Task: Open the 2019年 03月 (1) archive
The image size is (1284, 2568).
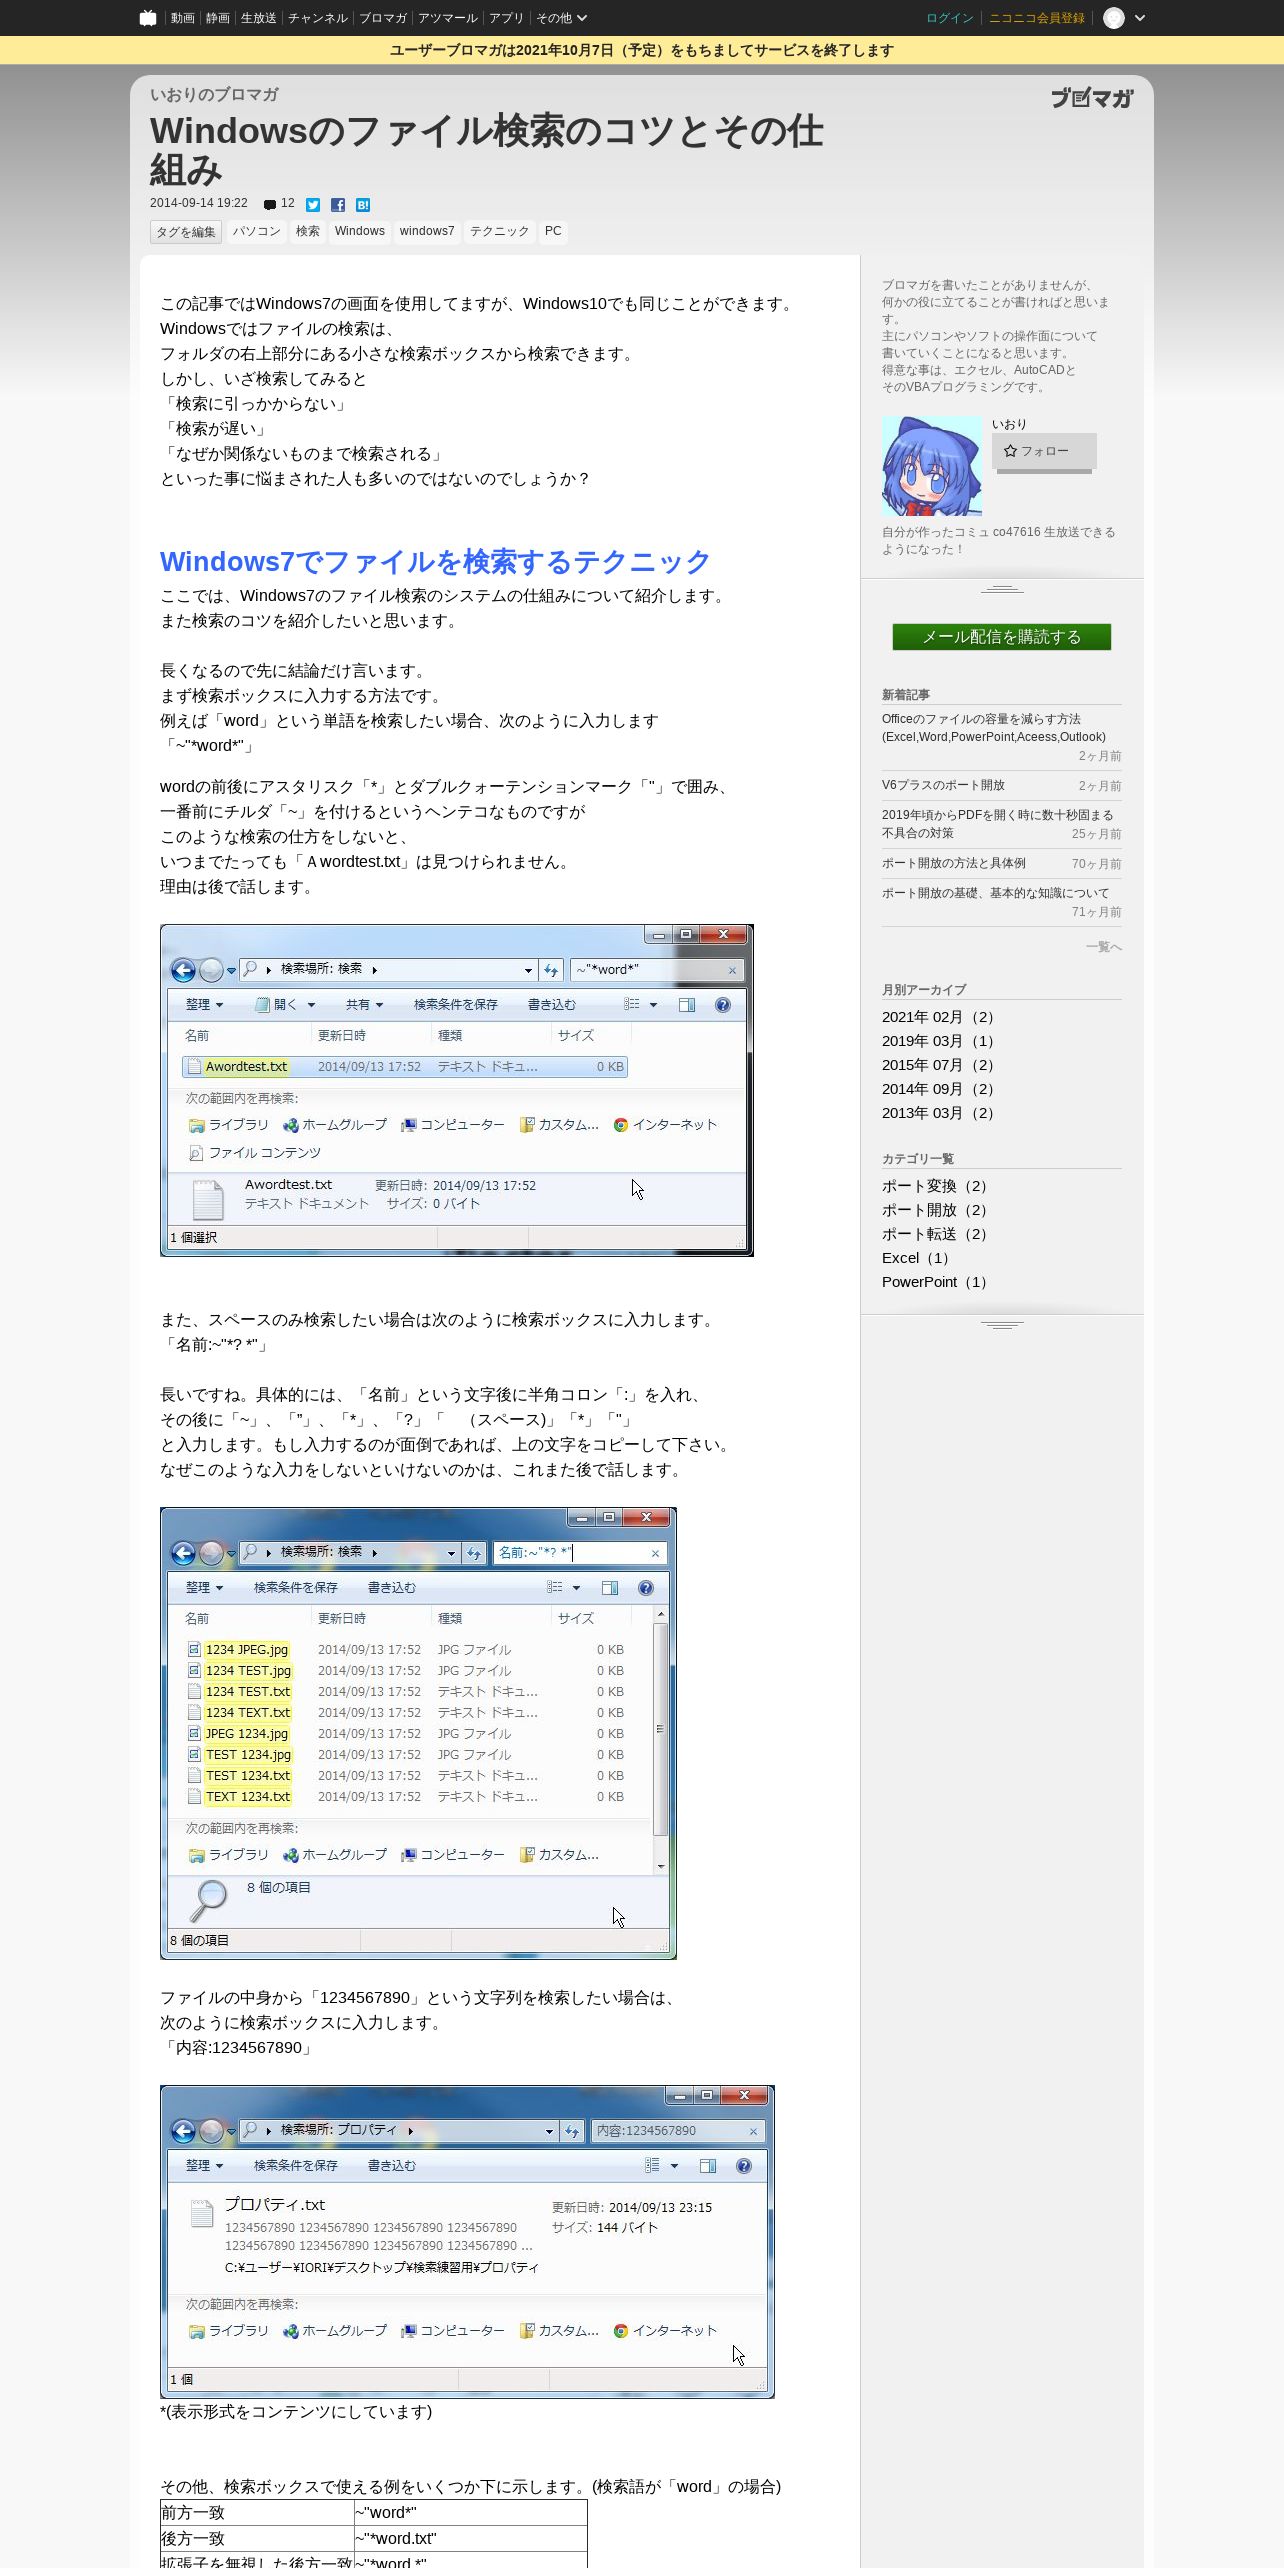Action: [938, 1041]
